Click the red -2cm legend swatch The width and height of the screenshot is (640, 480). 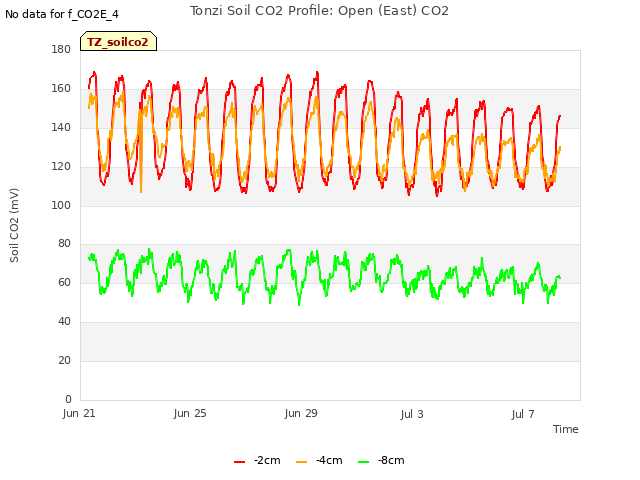pyautogui.click(x=239, y=462)
